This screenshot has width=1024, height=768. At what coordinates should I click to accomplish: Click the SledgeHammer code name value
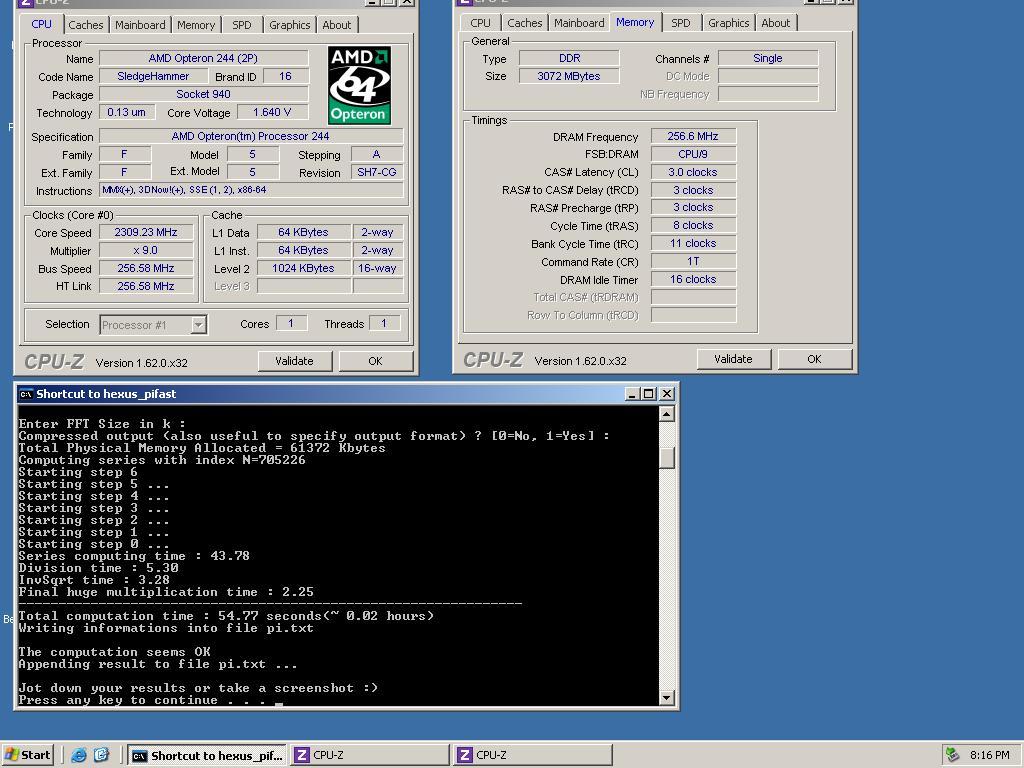(x=153, y=76)
